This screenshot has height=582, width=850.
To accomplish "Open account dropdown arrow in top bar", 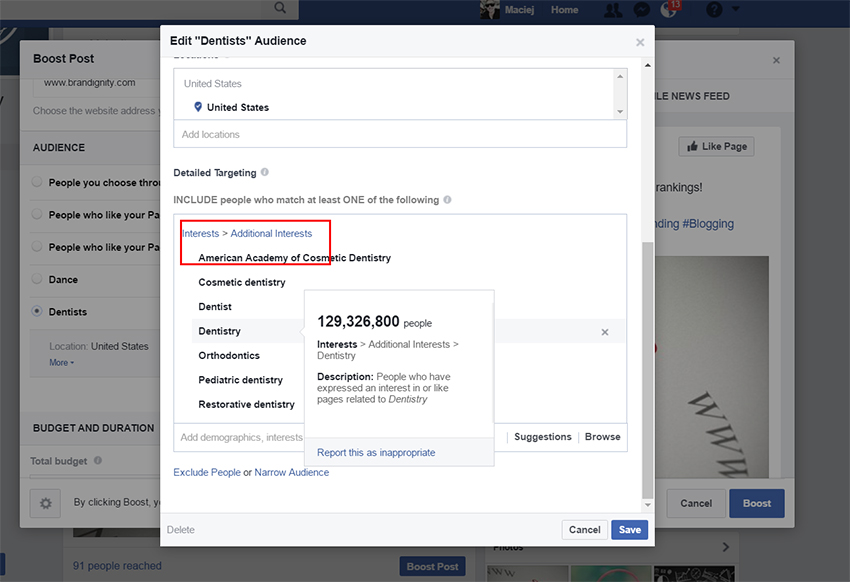I will click(736, 9).
